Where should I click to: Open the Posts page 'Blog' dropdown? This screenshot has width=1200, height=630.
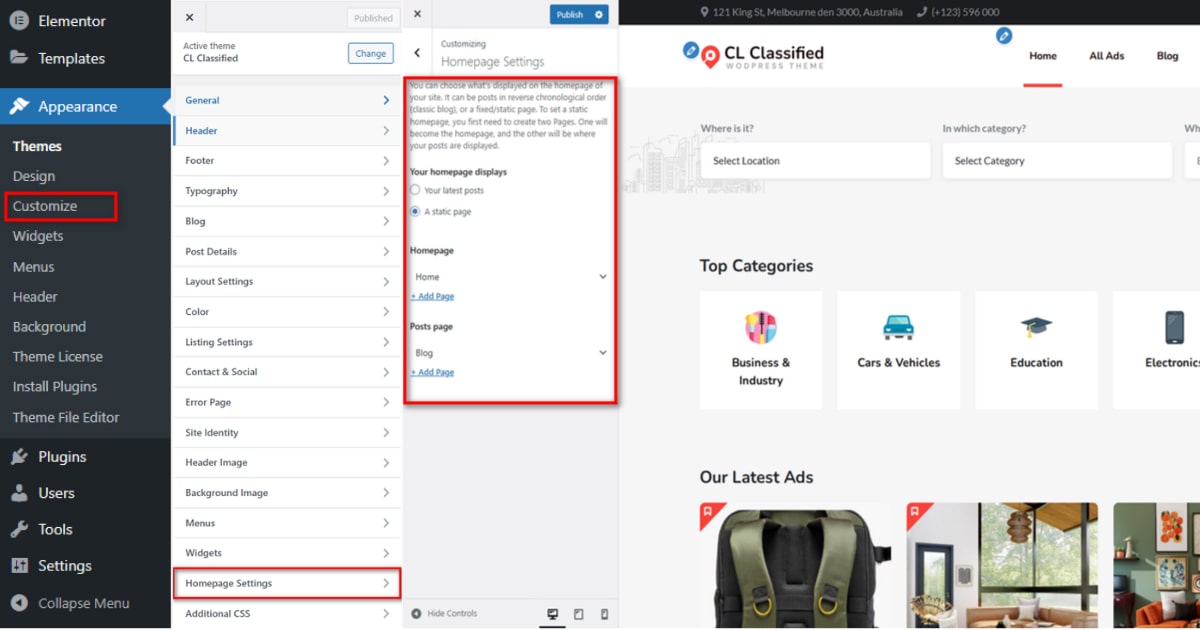point(510,352)
